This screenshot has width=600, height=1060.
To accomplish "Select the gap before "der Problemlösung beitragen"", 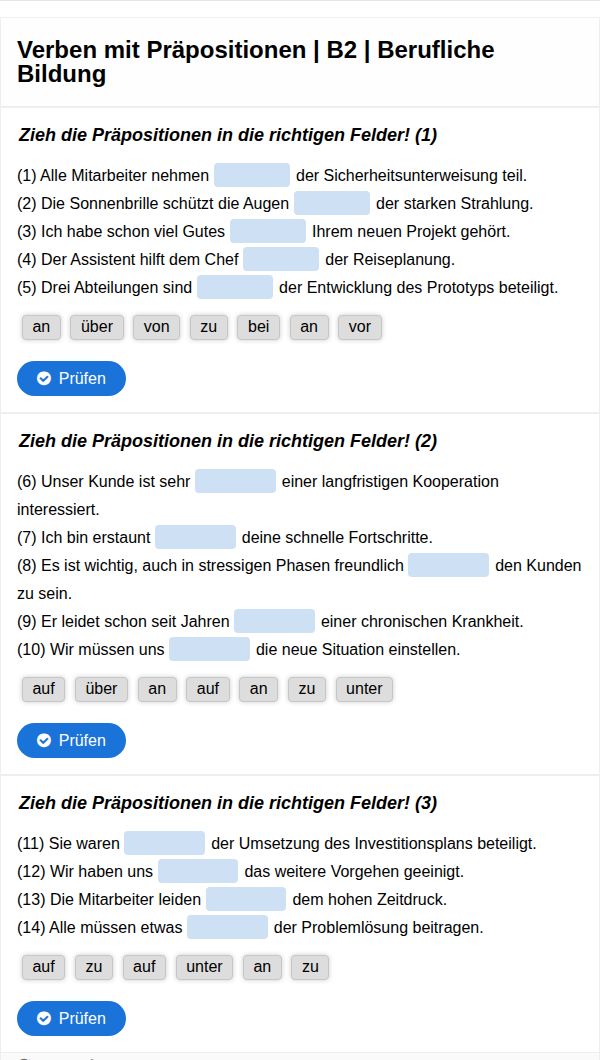I will (227, 928).
